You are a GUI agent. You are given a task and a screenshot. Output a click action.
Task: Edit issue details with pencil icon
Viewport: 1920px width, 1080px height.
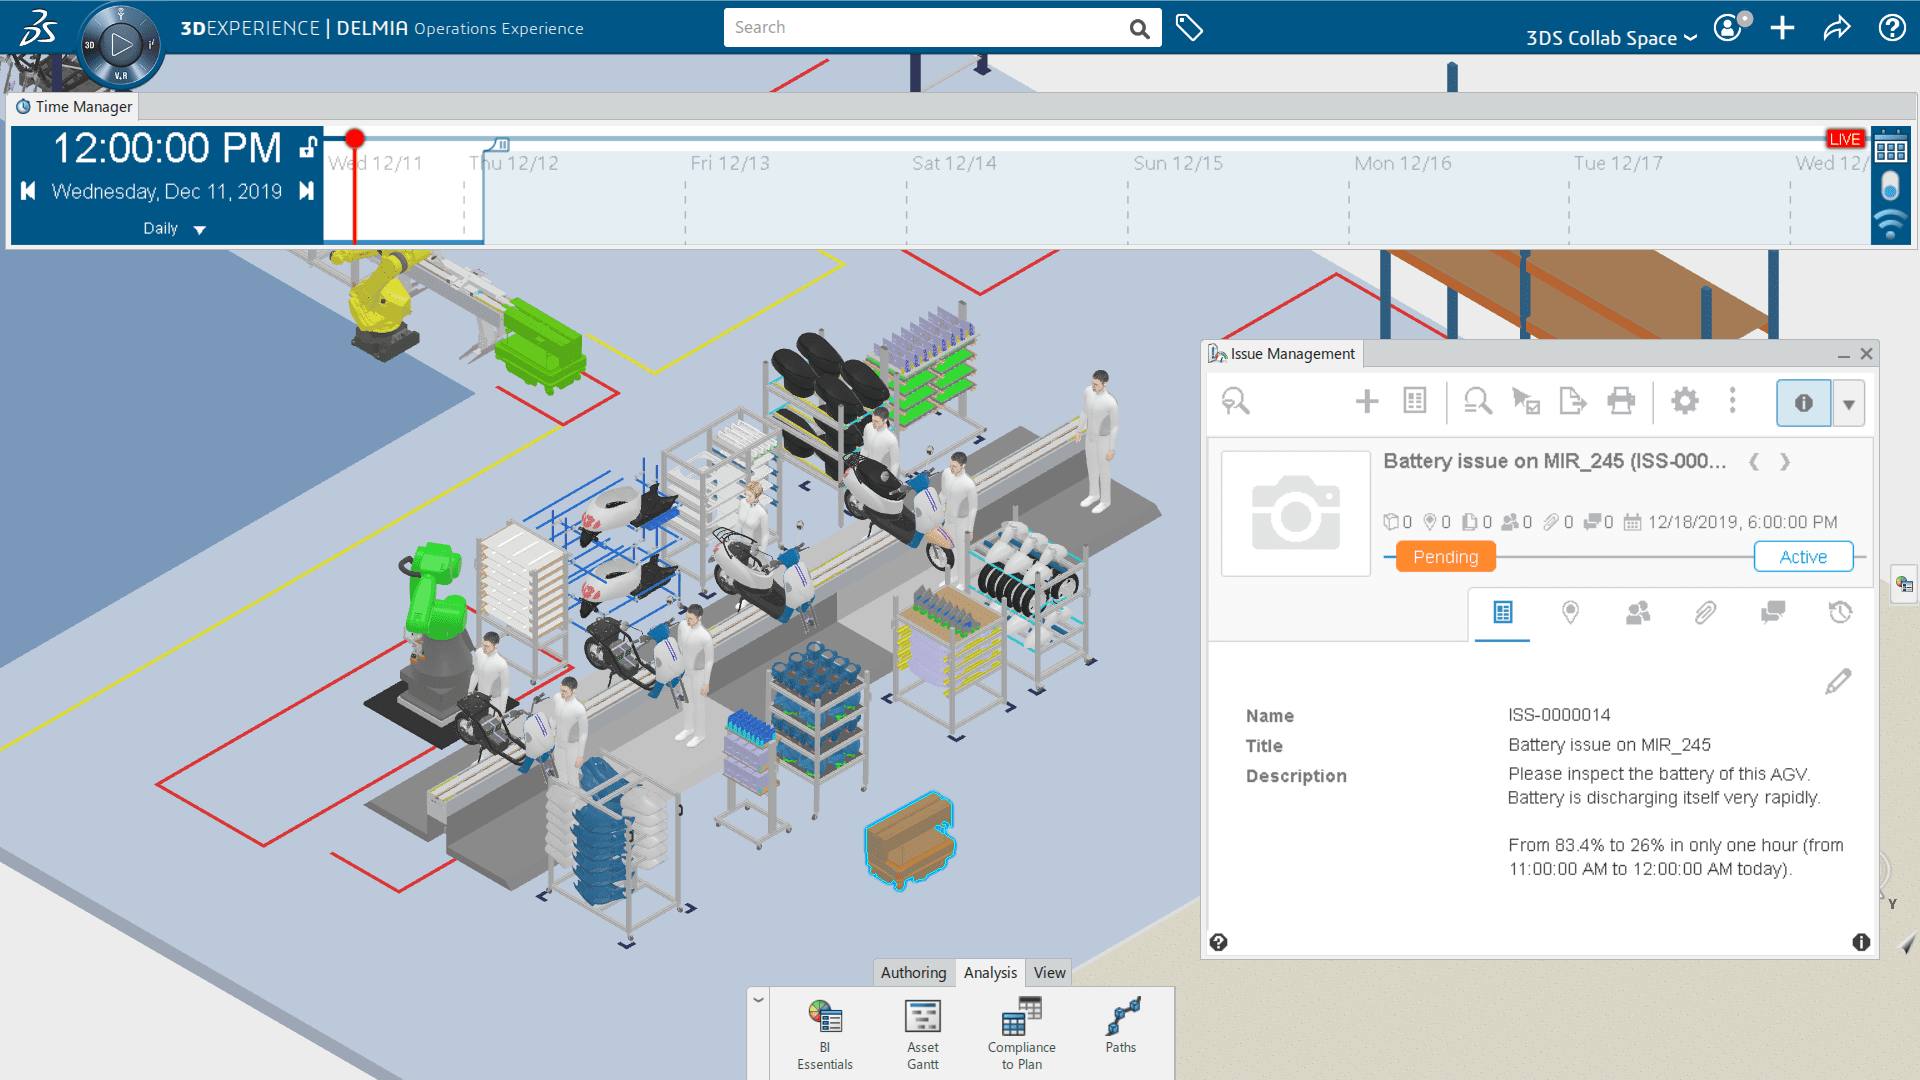click(1838, 681)
